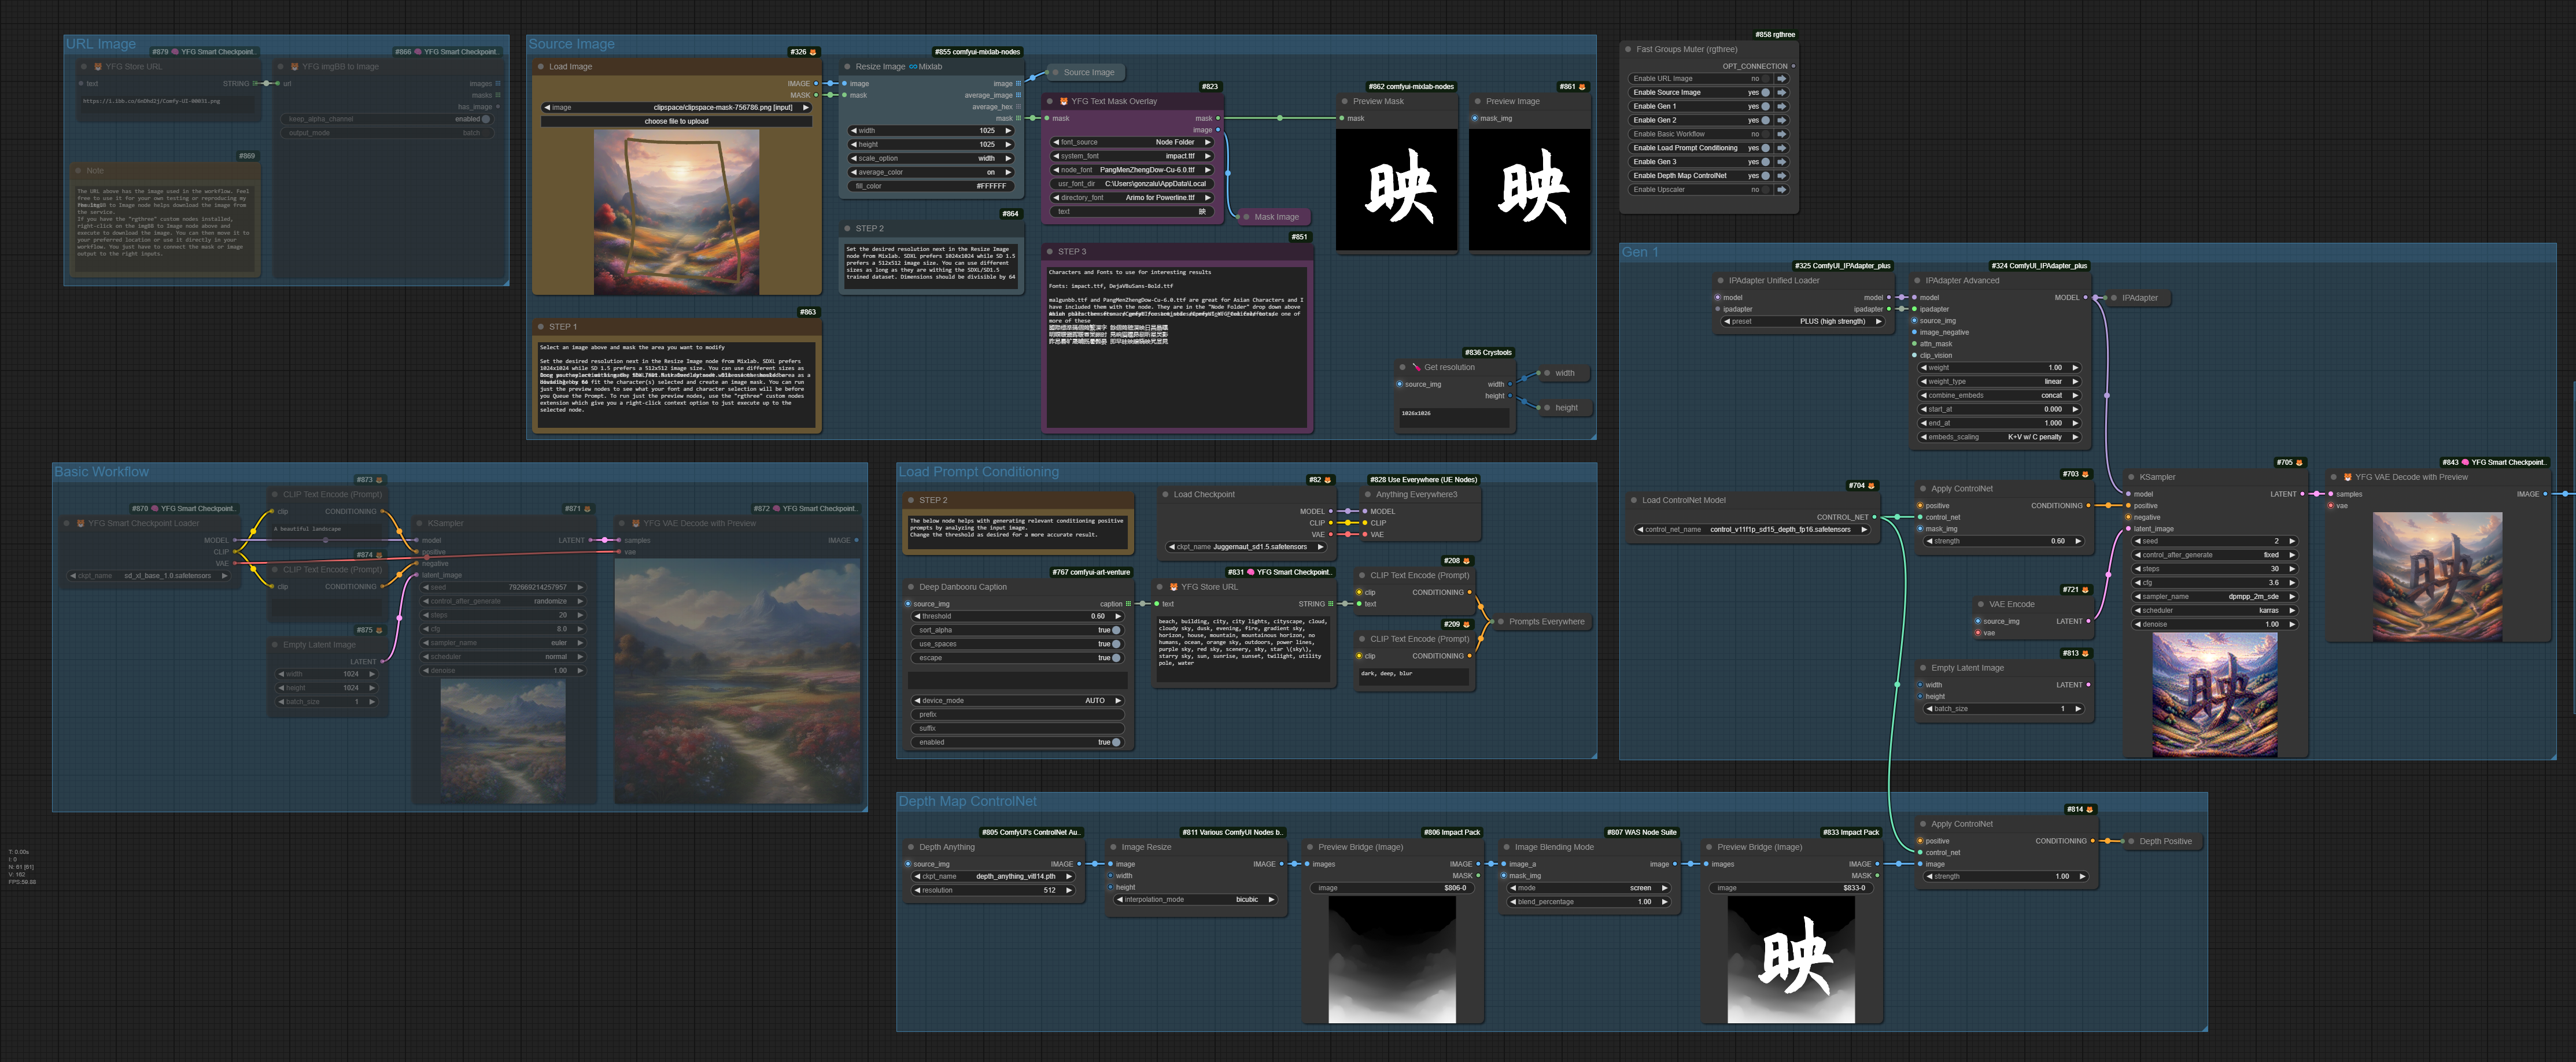Viewport: 2576px width, 1062px height.
Task: Toggle Enable Basic Workflow switch
Action: (x=1765, y=134)
